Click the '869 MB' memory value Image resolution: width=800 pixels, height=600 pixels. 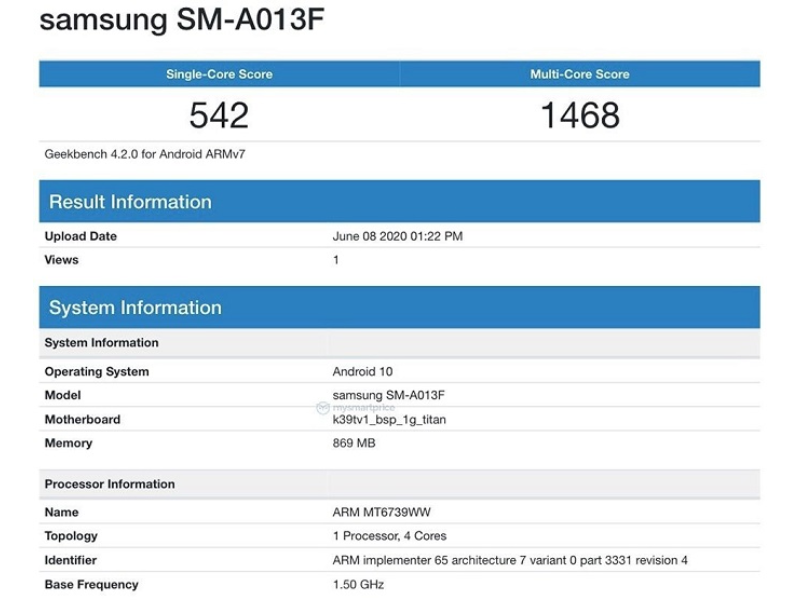354,443
